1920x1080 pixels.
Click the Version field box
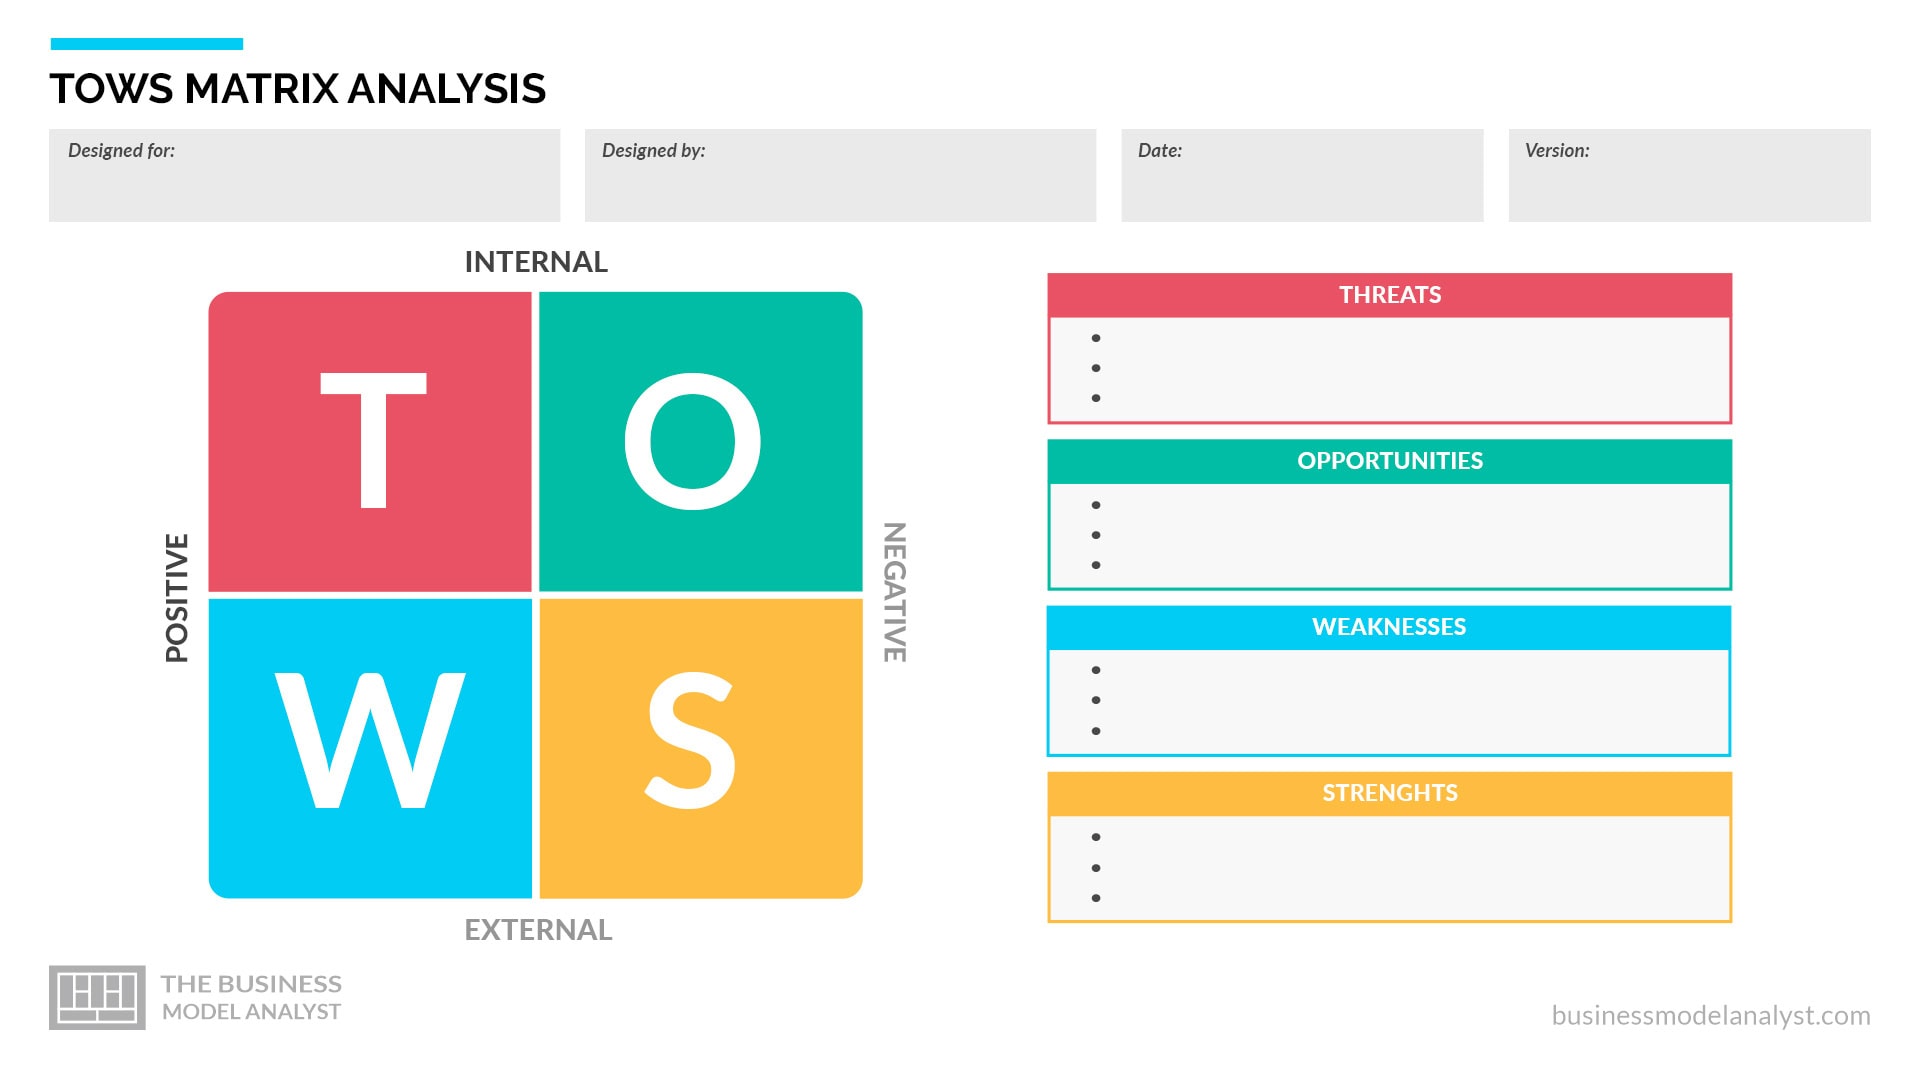click(1689, 176)
